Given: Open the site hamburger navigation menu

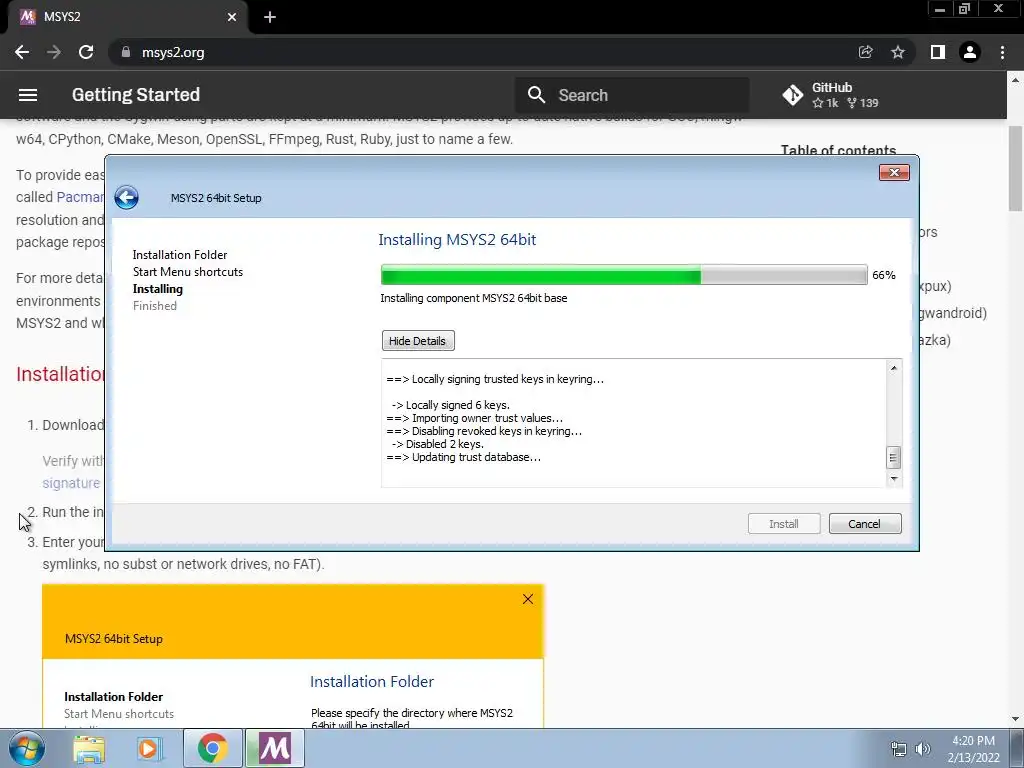Looking at the screenshot, I should pyautogui.click(x=27, y=95).
